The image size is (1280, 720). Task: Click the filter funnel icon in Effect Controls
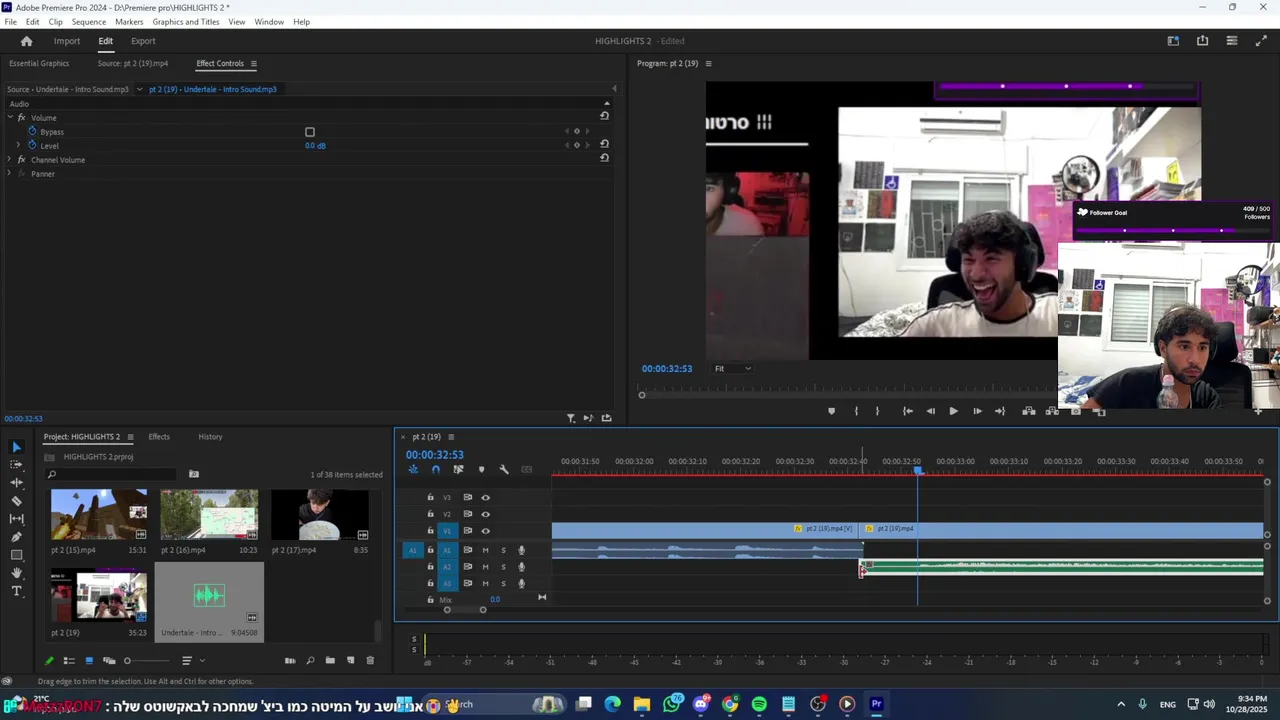tap(571, 418)
